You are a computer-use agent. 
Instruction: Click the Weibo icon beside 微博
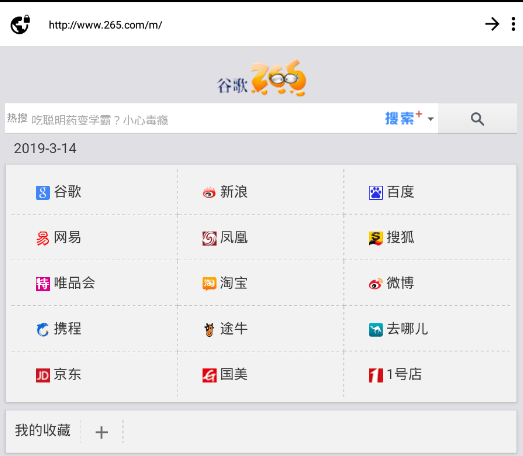[376, 284]
